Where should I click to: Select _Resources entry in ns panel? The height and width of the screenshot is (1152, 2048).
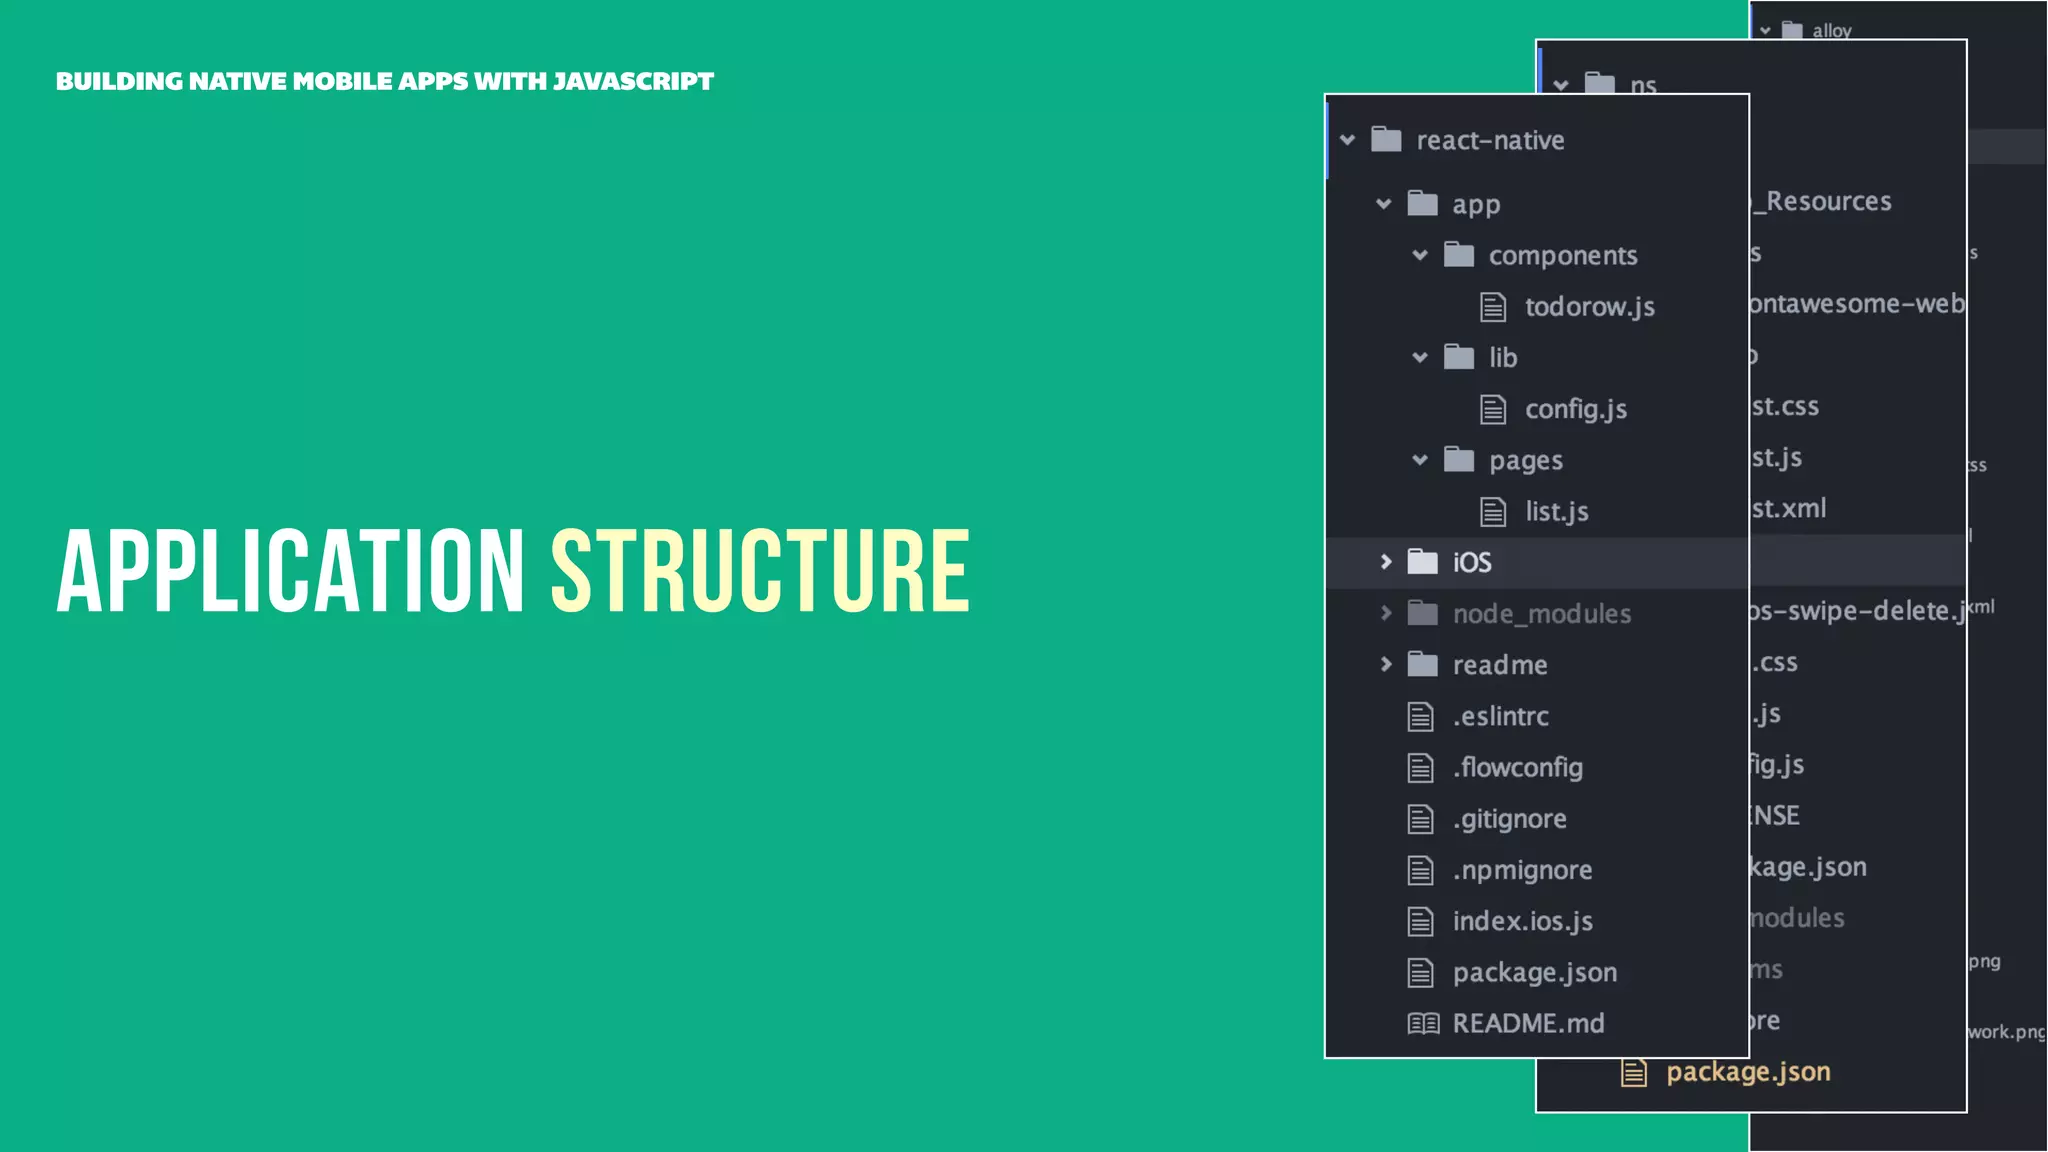1822,201
